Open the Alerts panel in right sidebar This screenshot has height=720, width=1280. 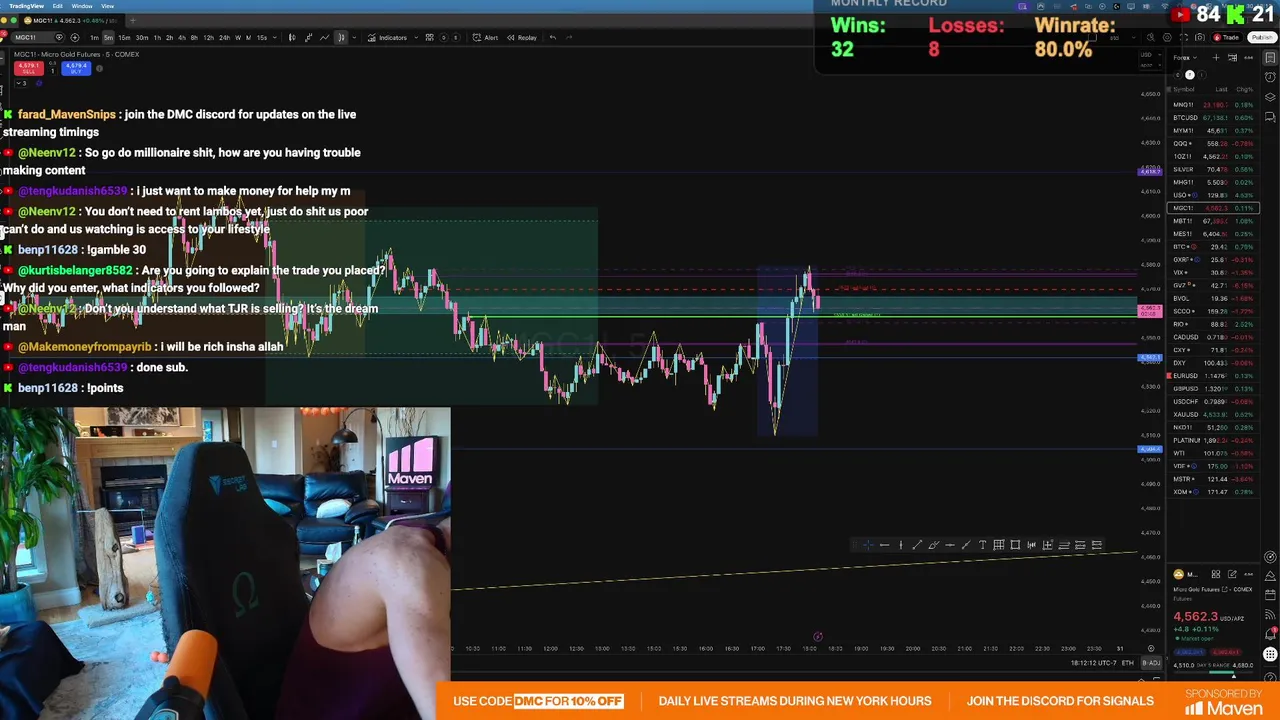coord(1270,77)
